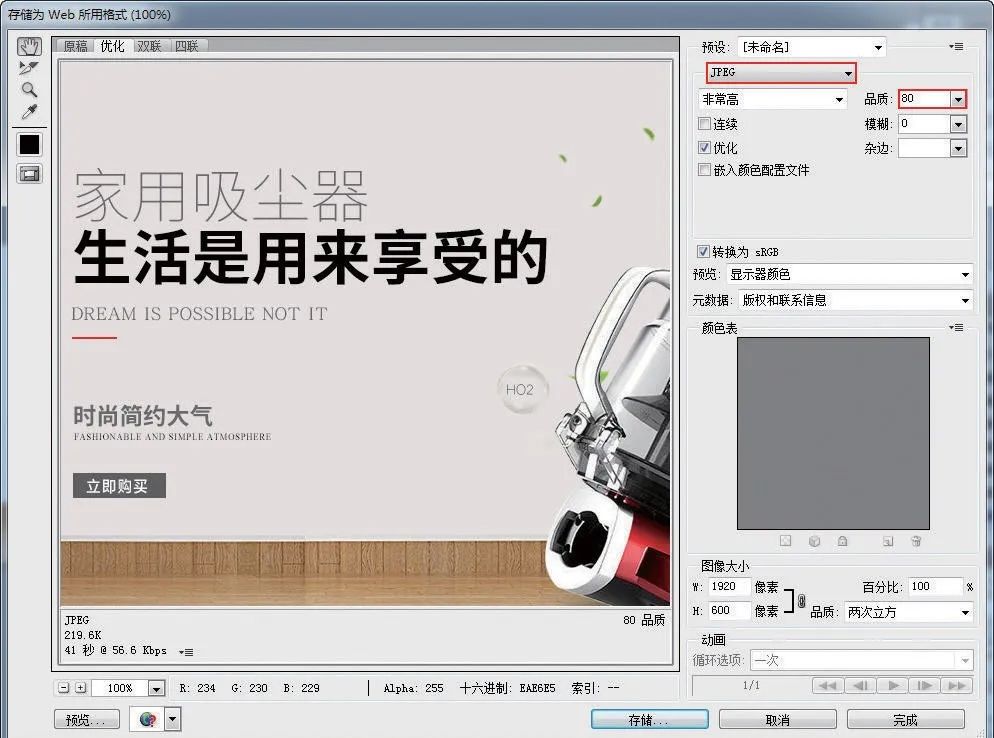Screen dimensions: 994x738
Task: Click the hex value EAE6E5 text
Action: tap(537, 688)
